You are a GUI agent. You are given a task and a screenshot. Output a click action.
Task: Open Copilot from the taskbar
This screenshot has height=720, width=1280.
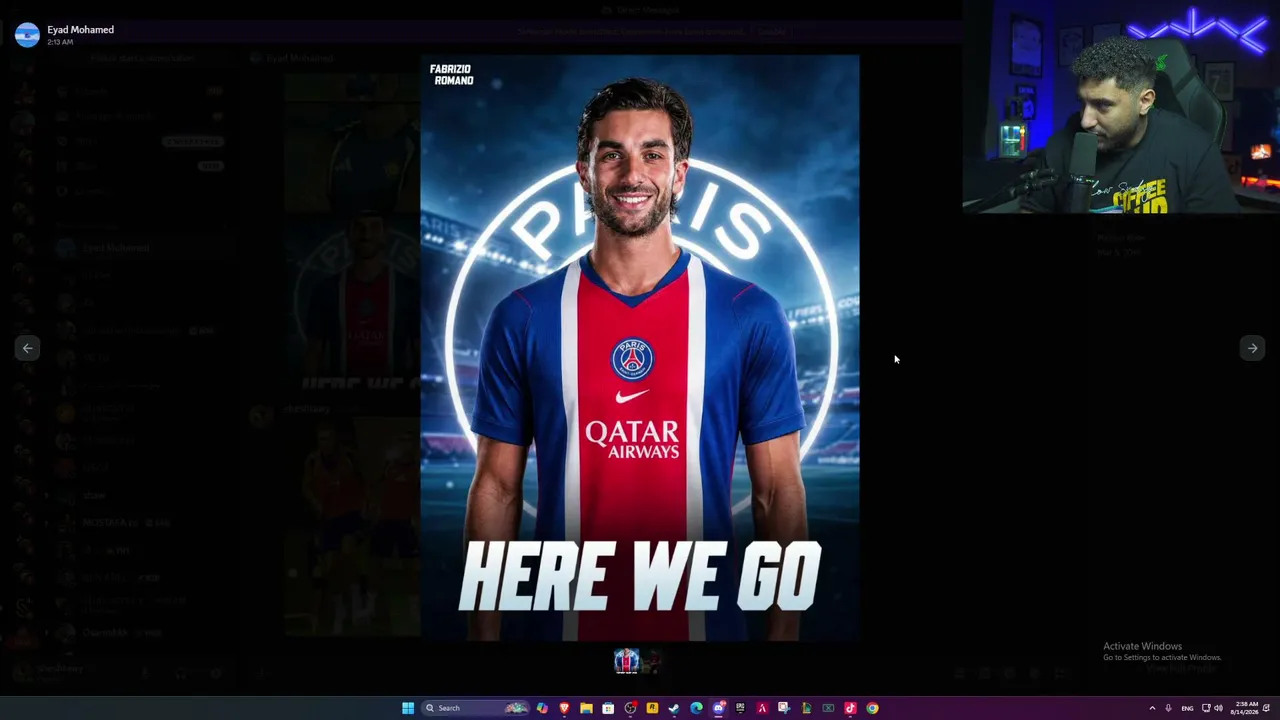(542, 708)
